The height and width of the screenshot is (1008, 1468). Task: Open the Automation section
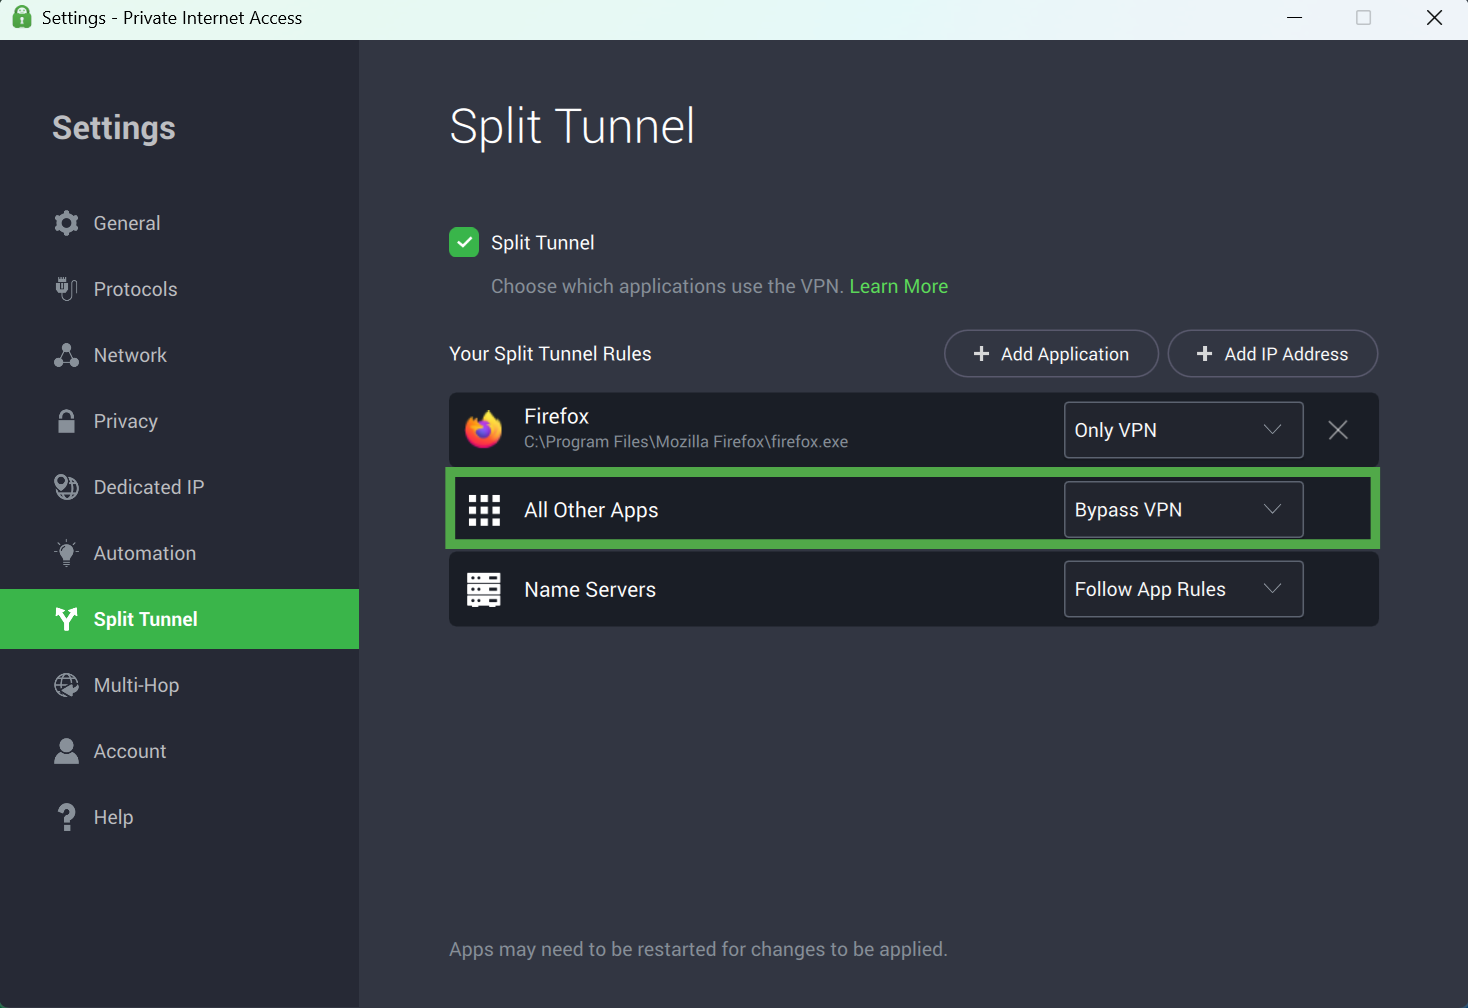(179, 553)
